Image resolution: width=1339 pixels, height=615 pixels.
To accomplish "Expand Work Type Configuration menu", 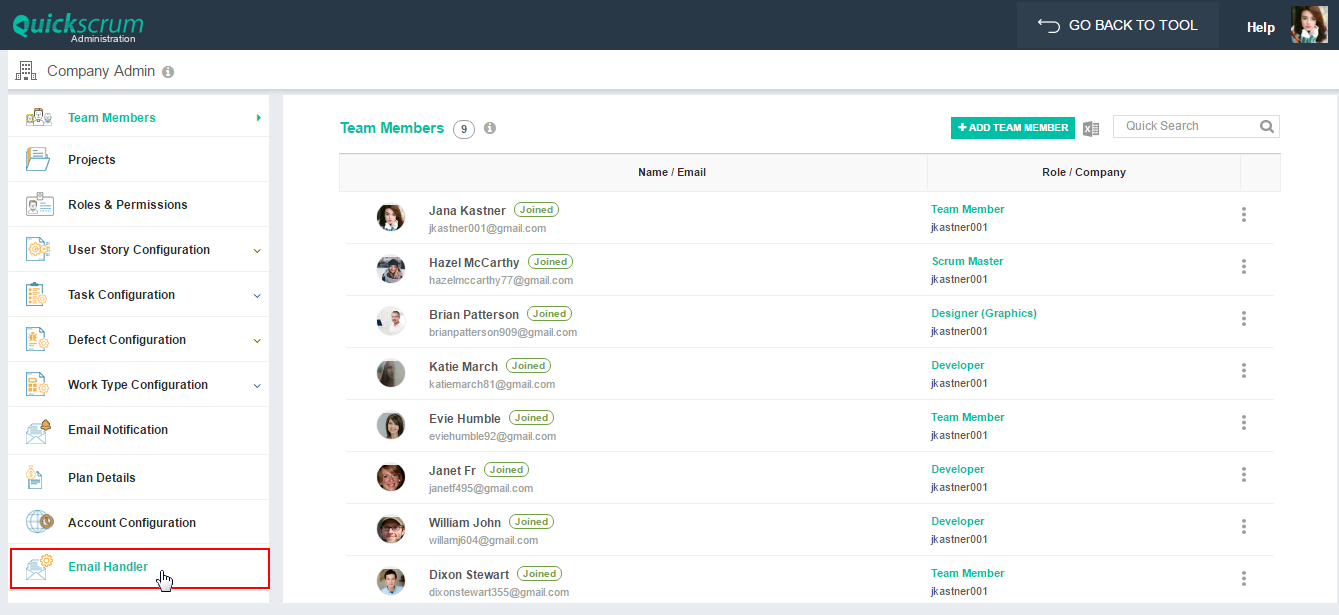I will [257, 386].
